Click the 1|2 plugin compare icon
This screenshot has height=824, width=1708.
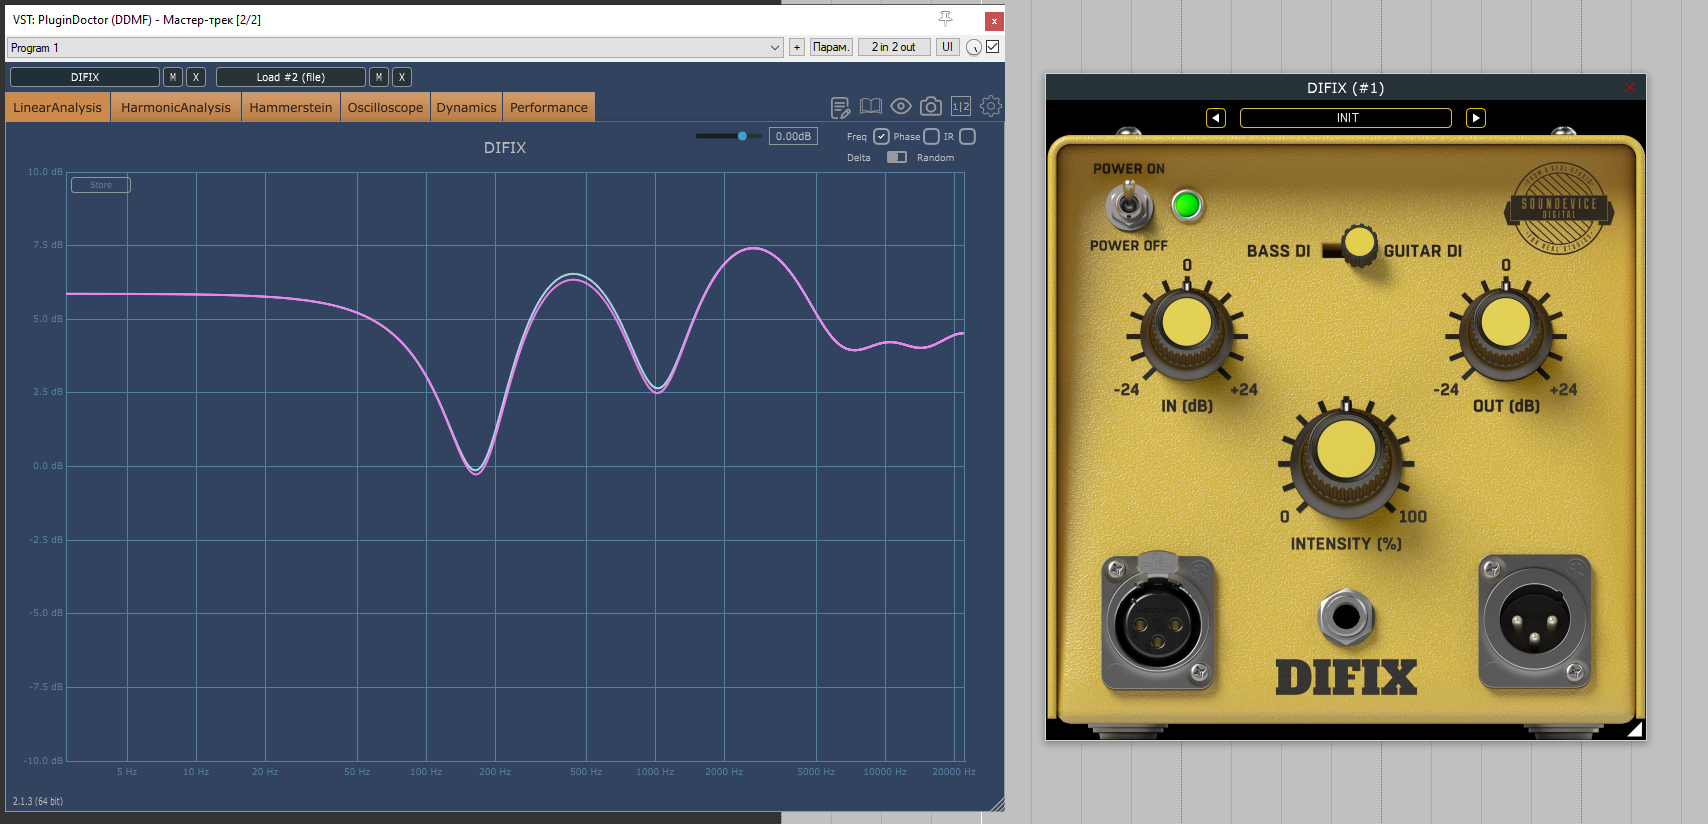(x=961, y=106)
